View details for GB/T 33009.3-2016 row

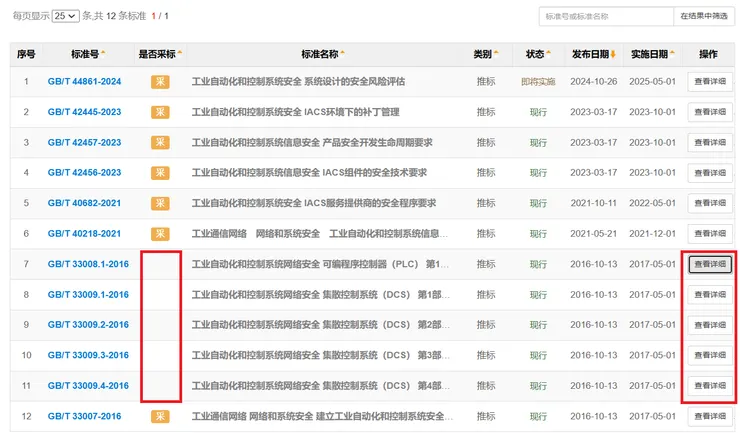click(710, 355)
